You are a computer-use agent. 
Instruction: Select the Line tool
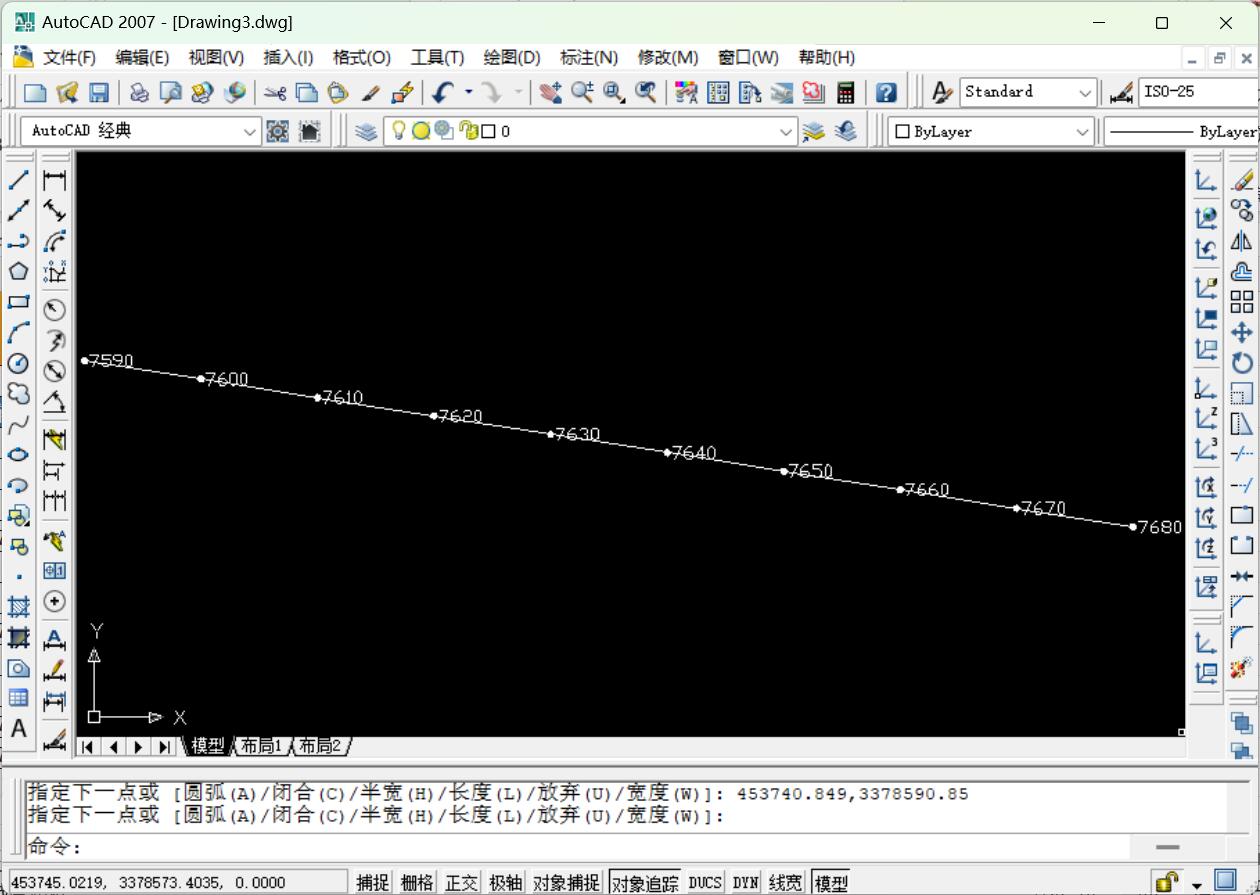[x=18, y=181]
